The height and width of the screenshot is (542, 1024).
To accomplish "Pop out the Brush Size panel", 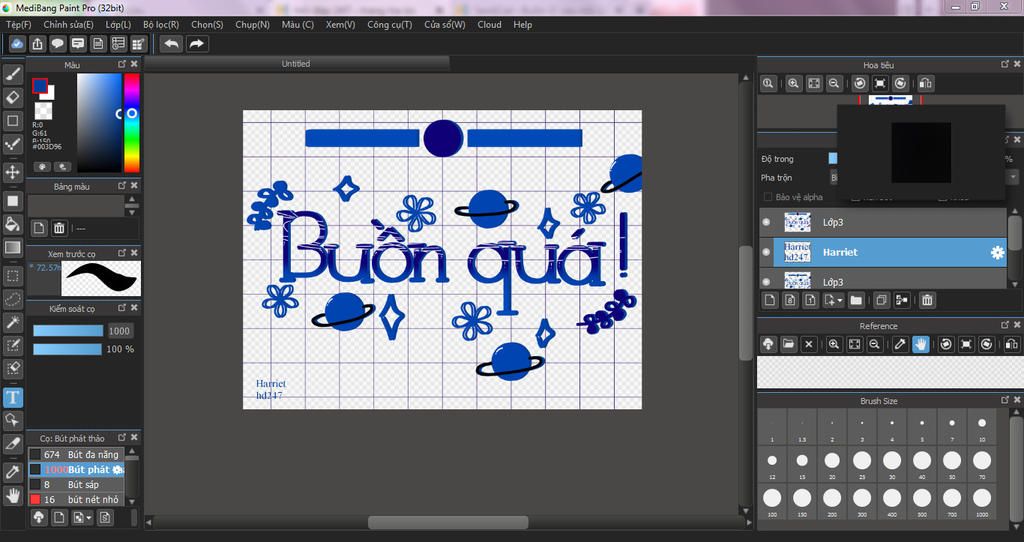I will coord(1005,400).
